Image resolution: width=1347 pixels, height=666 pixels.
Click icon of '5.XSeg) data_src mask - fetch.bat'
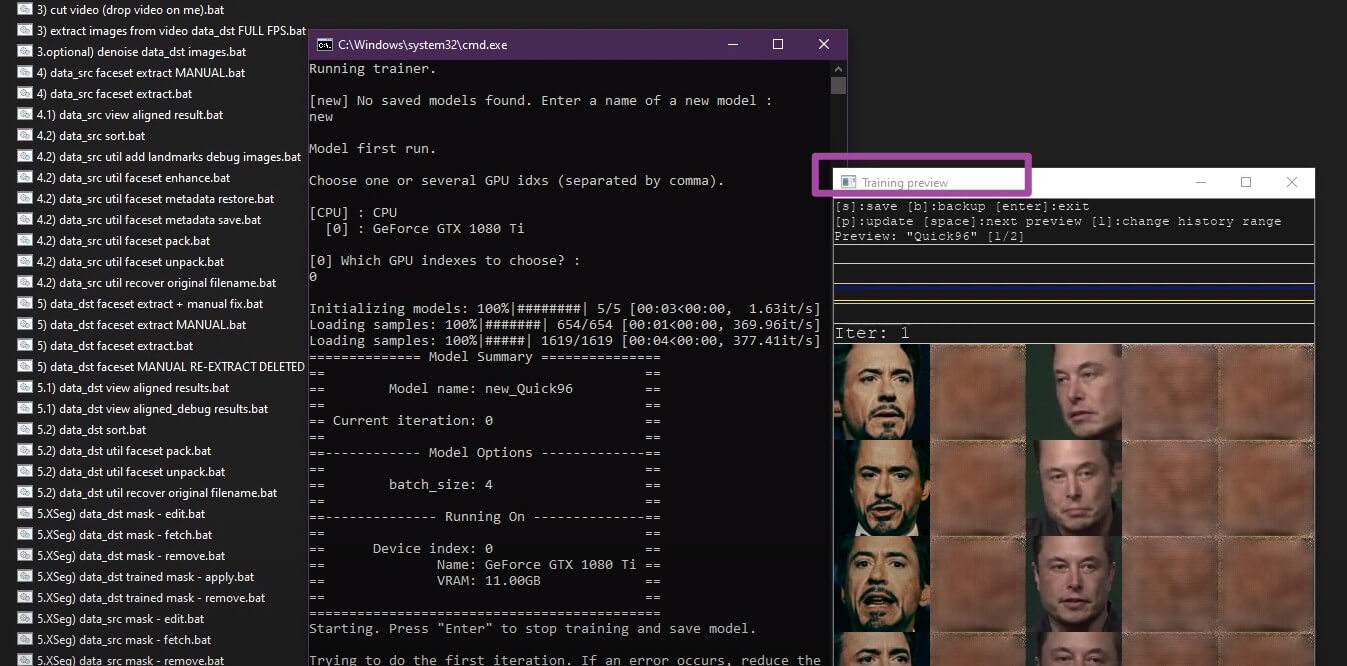point(25,639)
